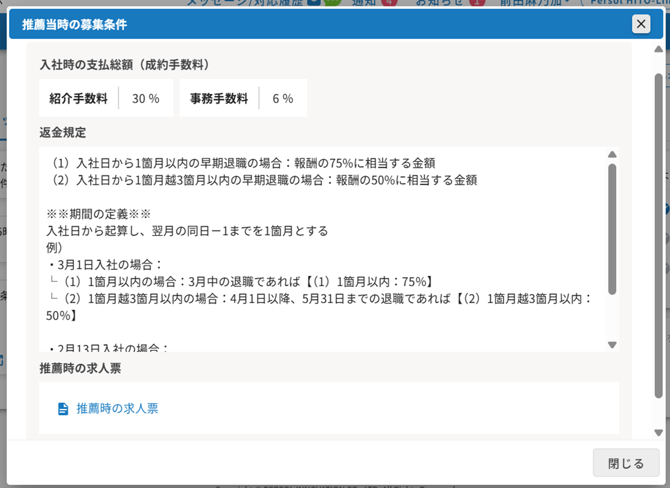Click the 紹介手数料 label
Screen dimensions: 670x488
[x=79, y=98]
